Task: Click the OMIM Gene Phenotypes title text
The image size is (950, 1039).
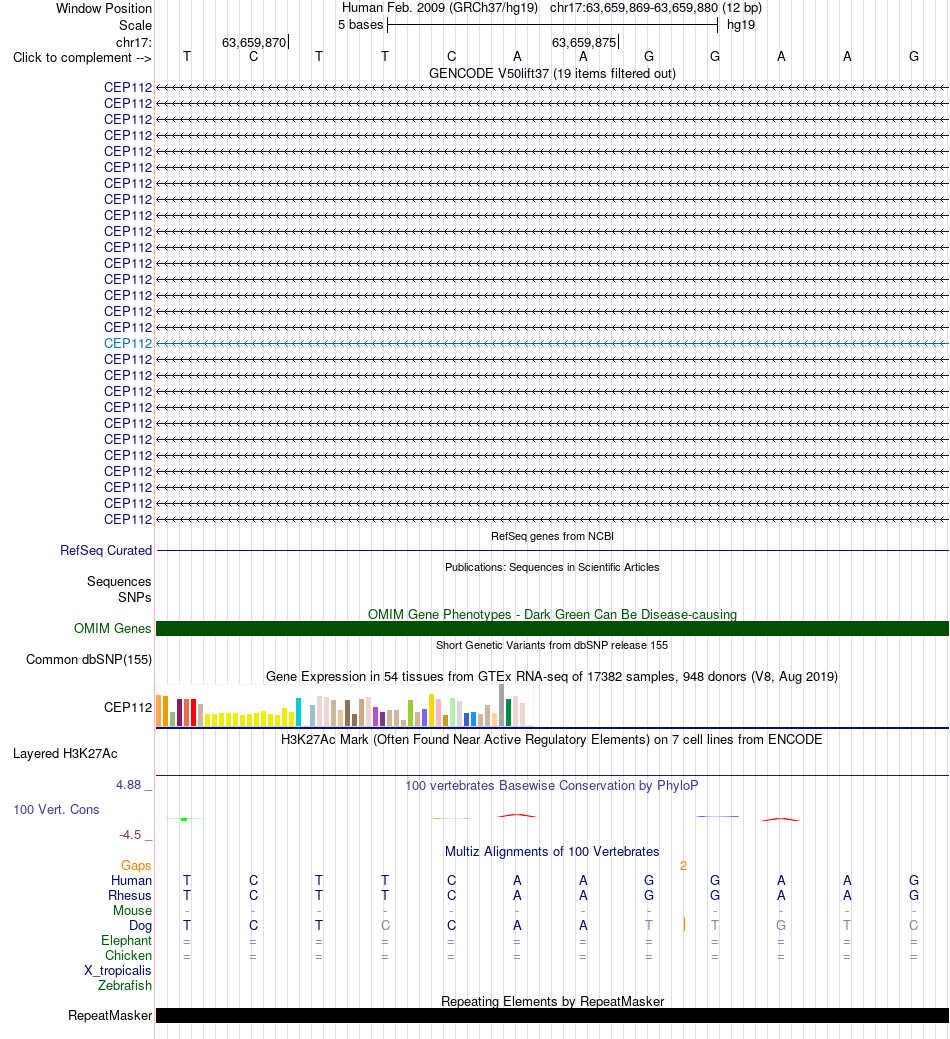Action: pos(552,614)
